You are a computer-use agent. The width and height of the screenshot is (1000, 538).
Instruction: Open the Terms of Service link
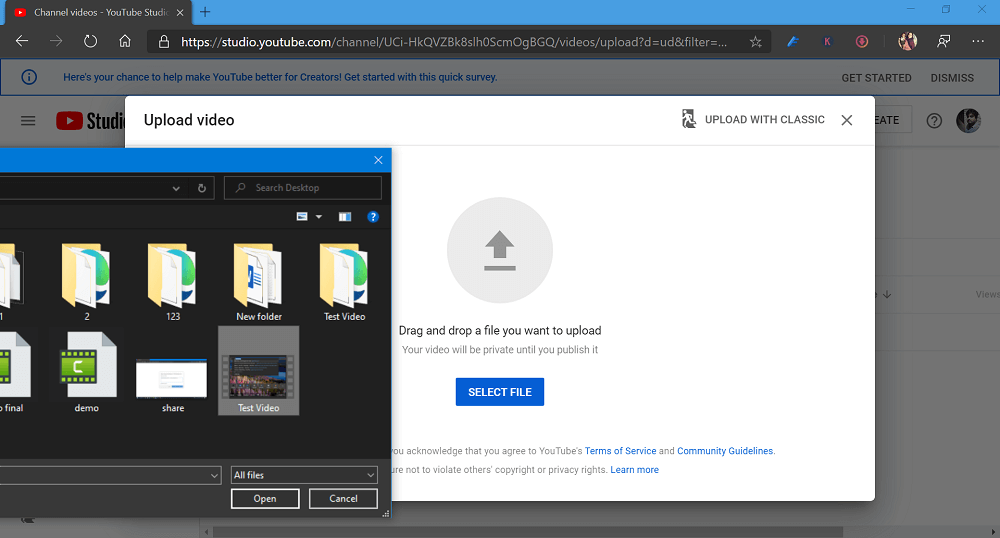tap(621, 451)
